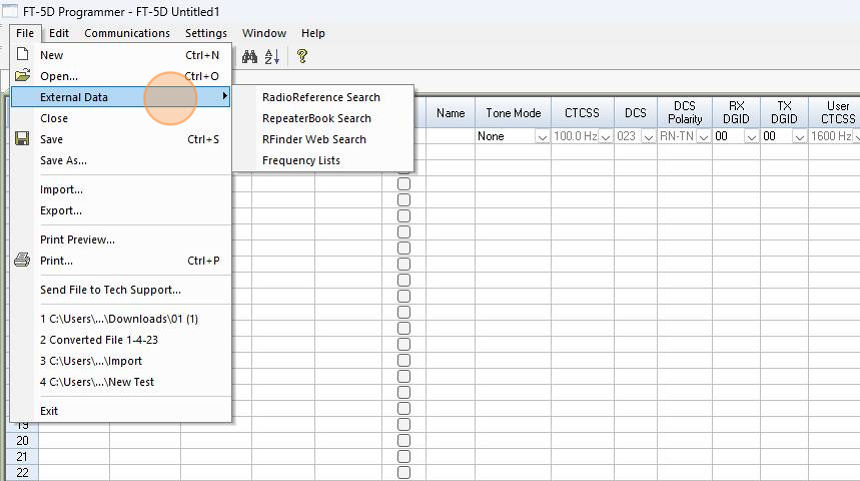Select Import... in File menu
The height and width of the screenshot is (481, 860).
tap(121, 189)
